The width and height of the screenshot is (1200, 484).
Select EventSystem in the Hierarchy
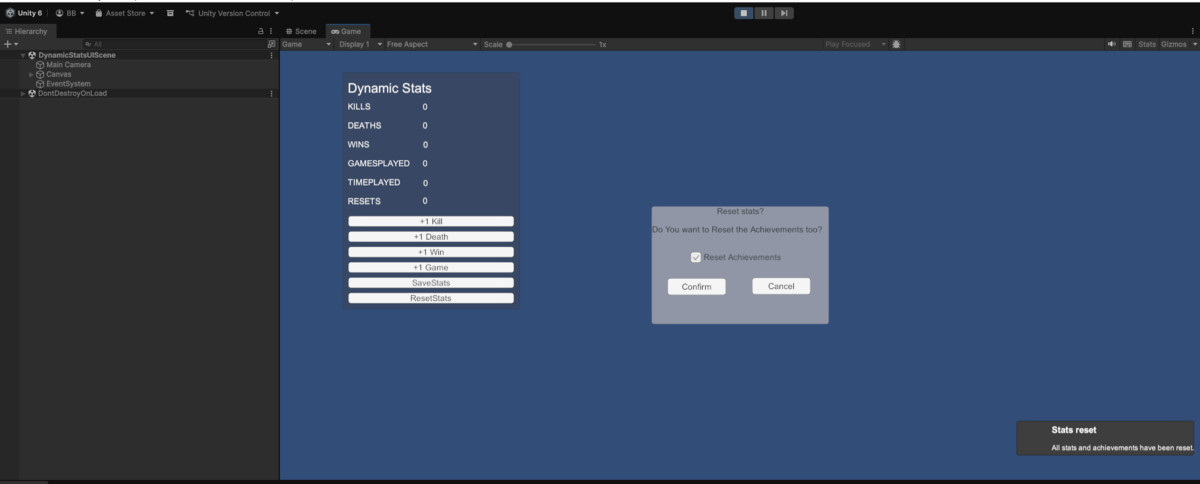(68, 84)
